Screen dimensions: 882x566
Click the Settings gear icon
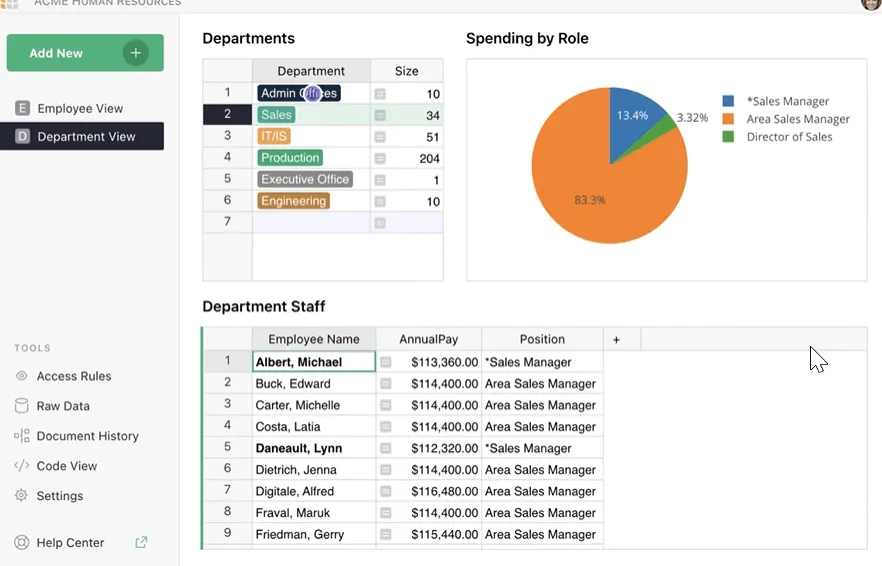tap(21, 495)
